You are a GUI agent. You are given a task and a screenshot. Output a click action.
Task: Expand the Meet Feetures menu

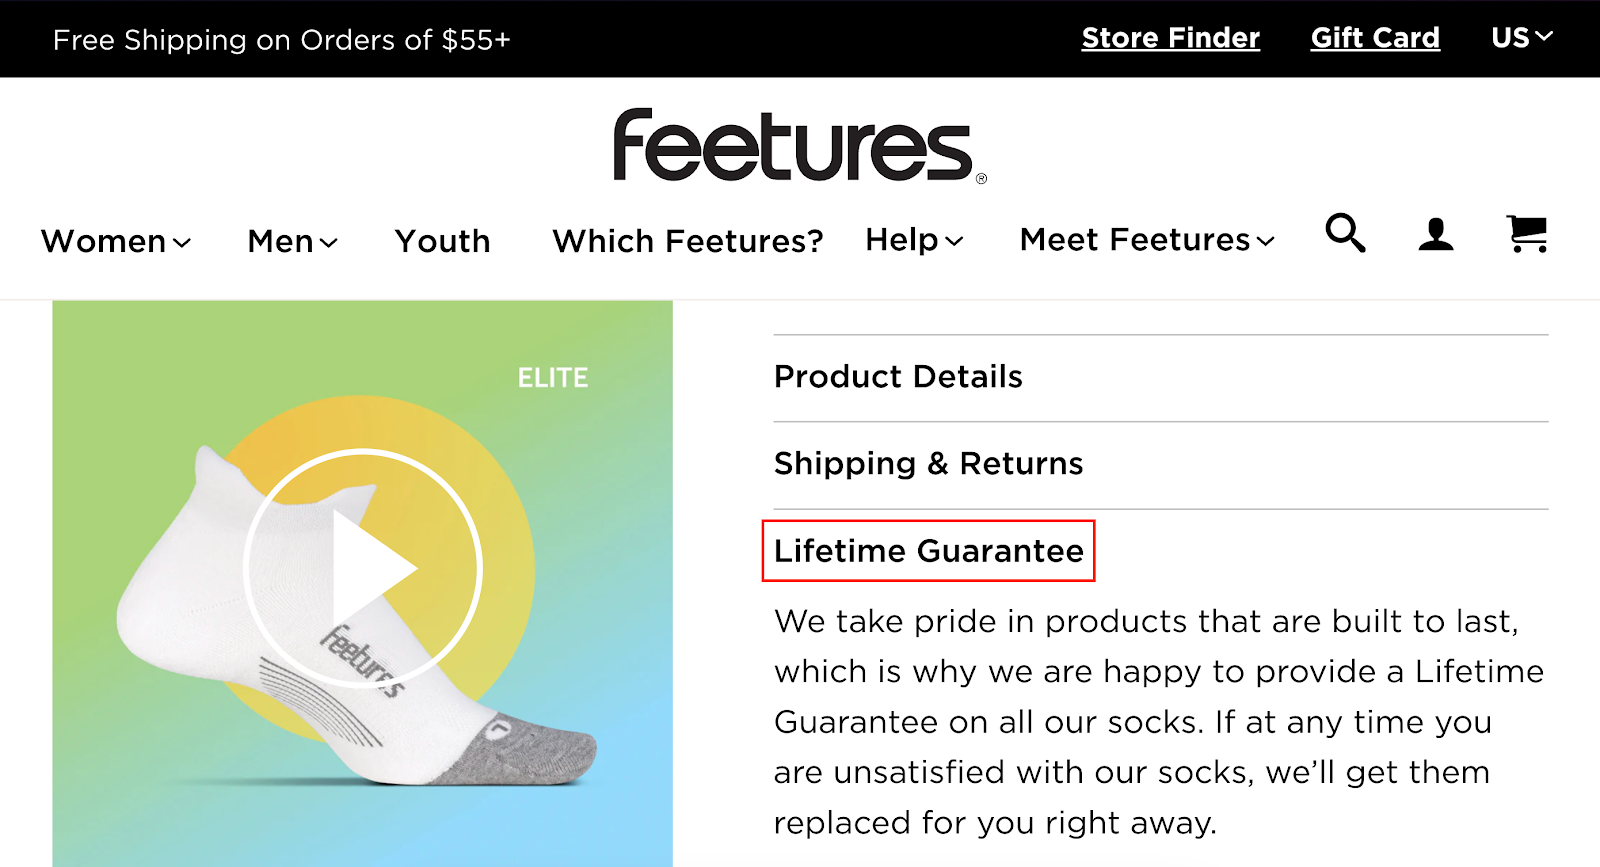click(x=1146, y=241)
